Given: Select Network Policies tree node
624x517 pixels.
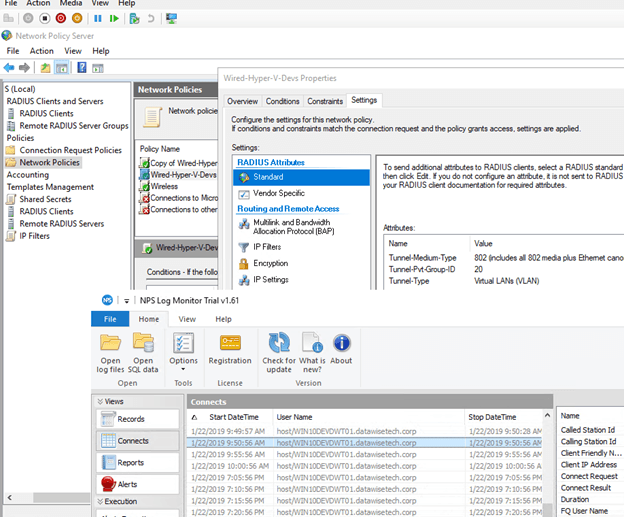Looking at the screenshot, I should (49, 162).
